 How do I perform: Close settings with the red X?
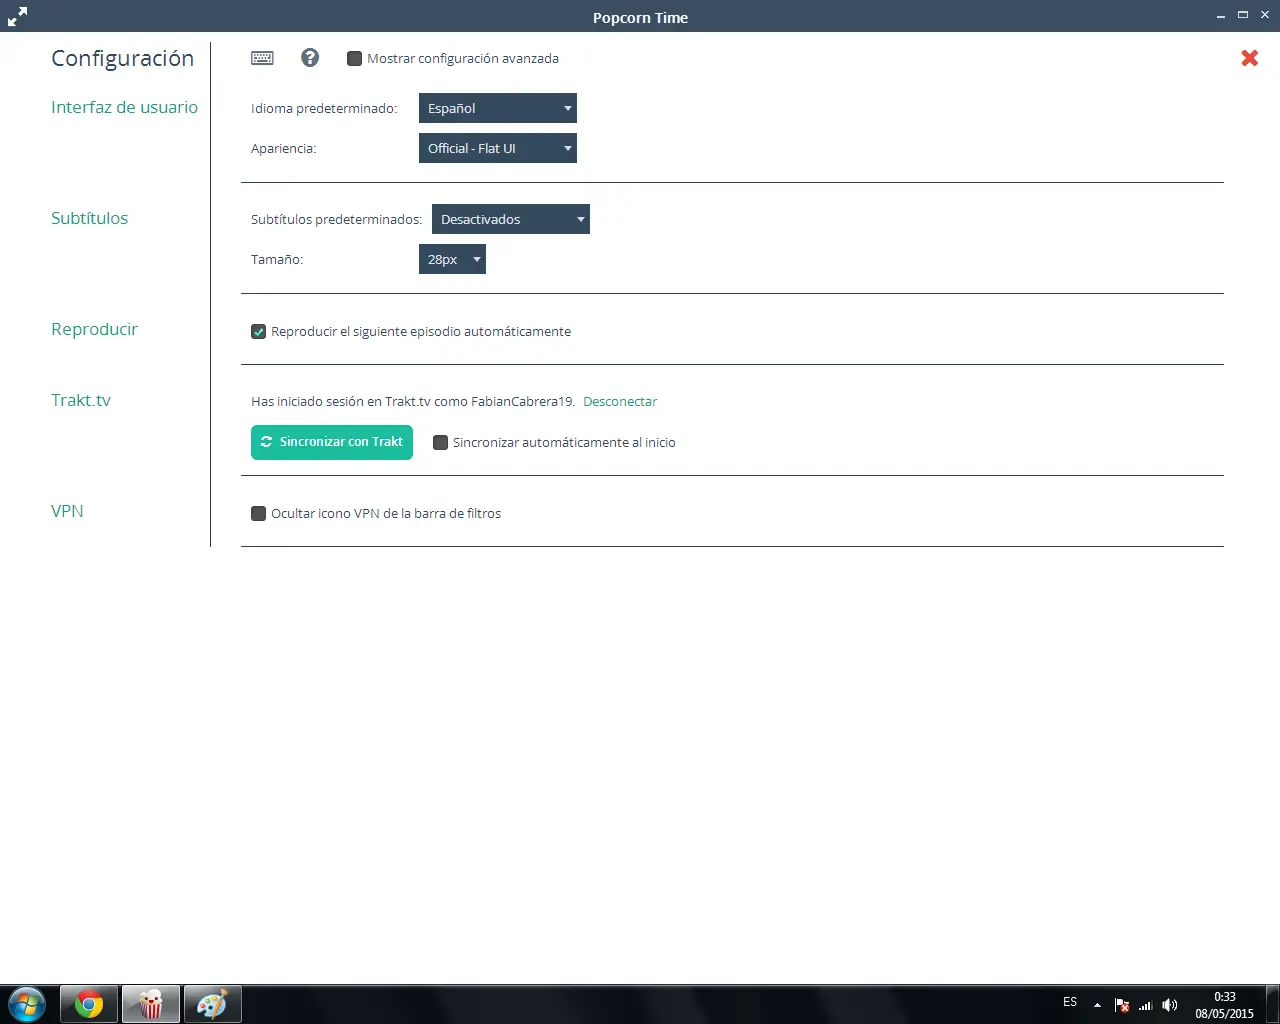click(x=1249, y=58)
